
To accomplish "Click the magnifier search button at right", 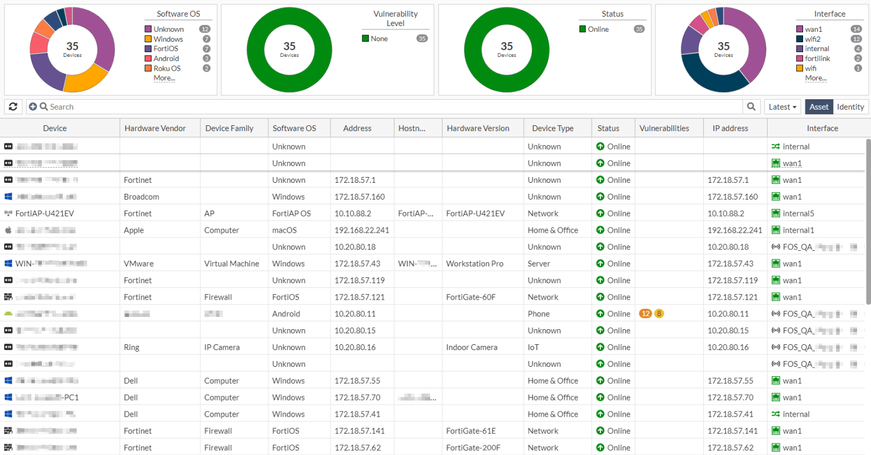I will [751, 107].
